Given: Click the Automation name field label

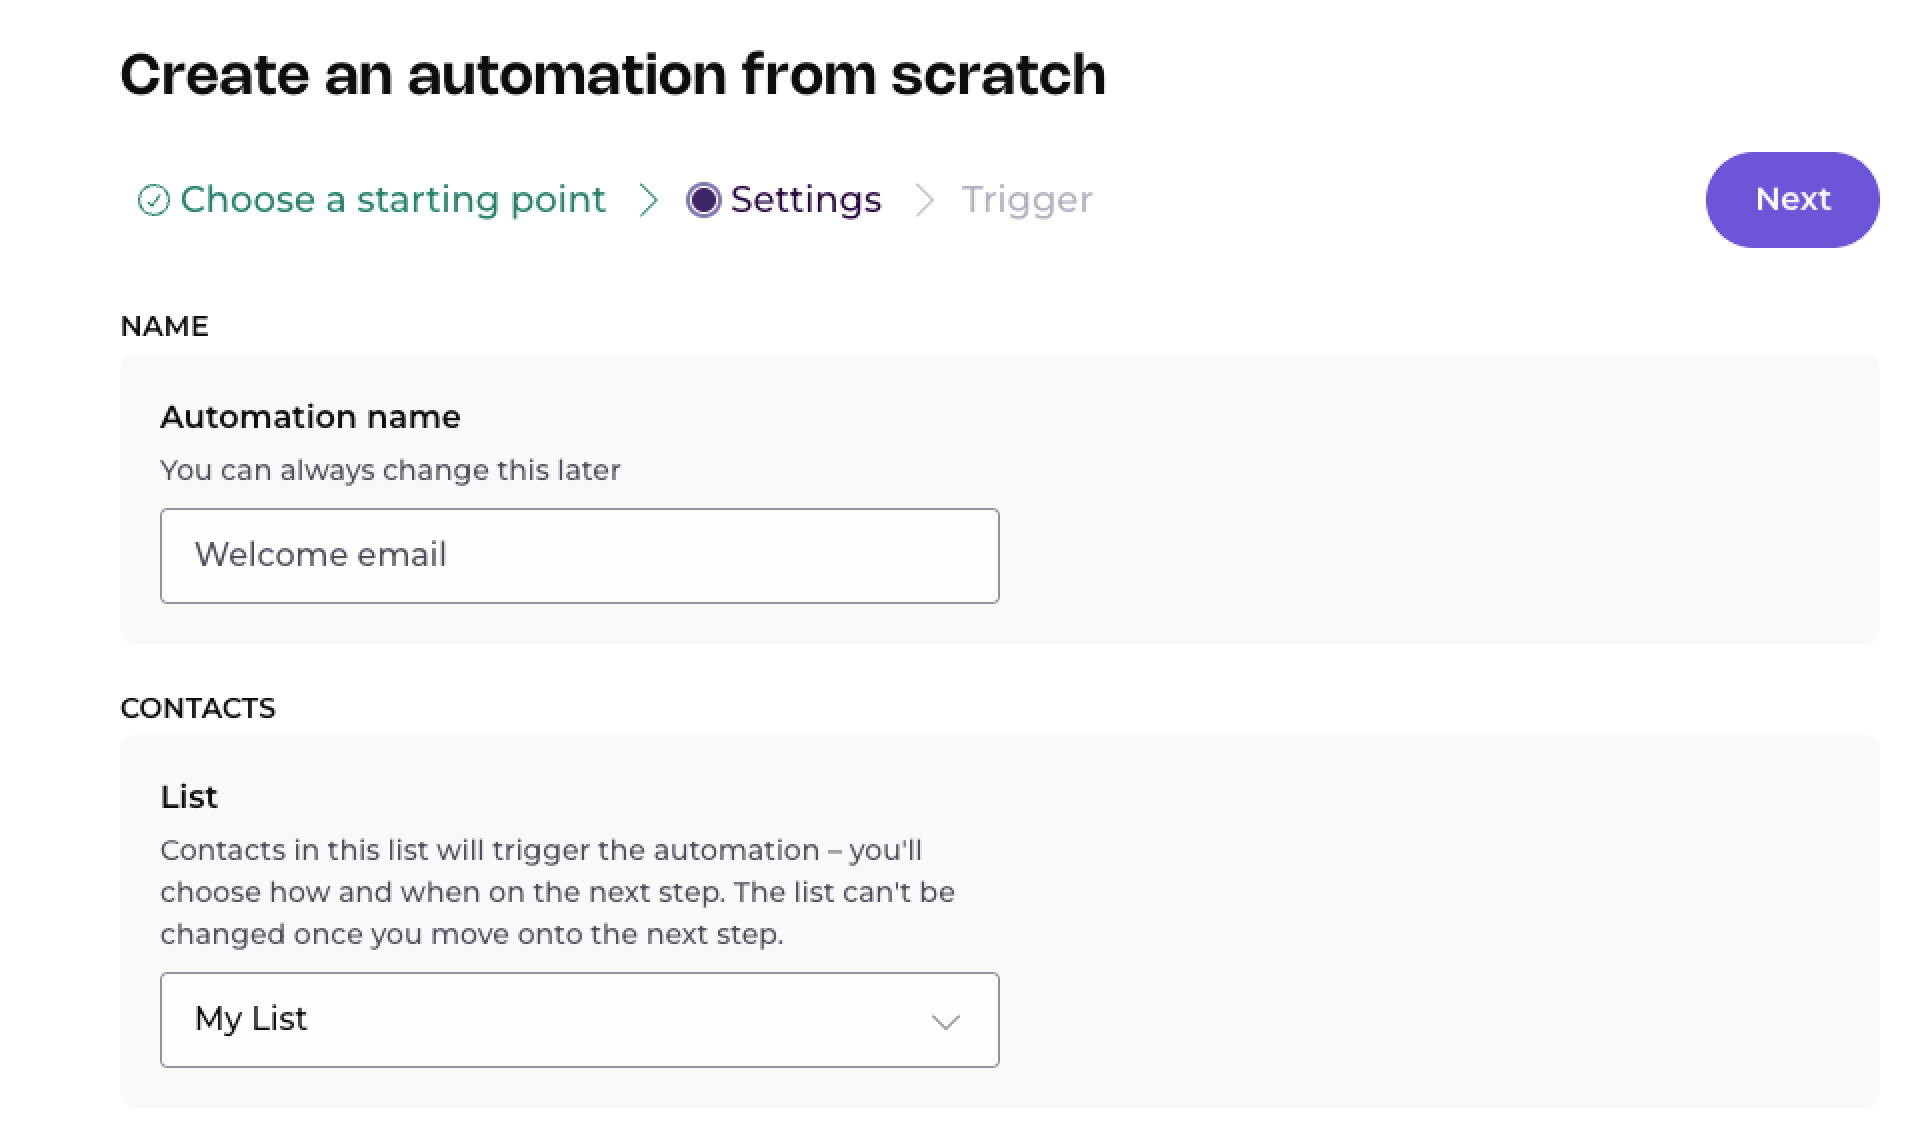Looking at the screenshot, I should (x=310, y=417).
